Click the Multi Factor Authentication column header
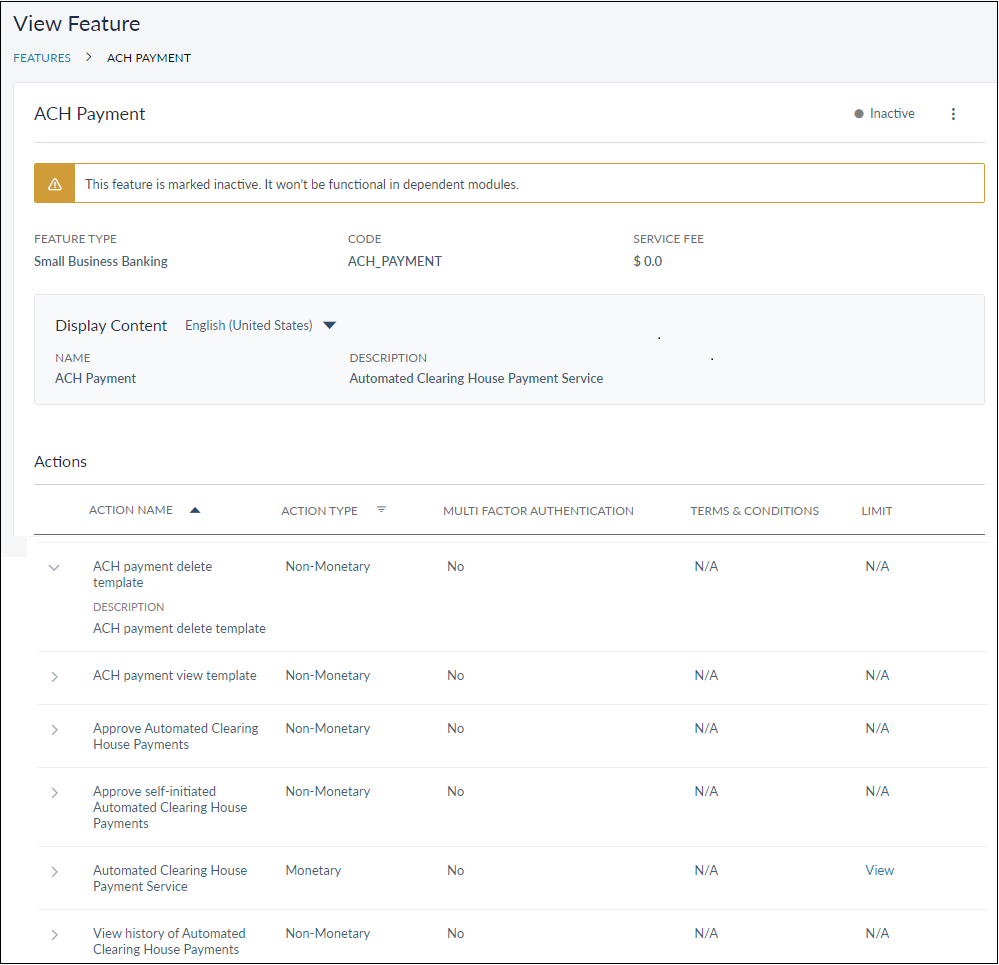 (538, 511)
